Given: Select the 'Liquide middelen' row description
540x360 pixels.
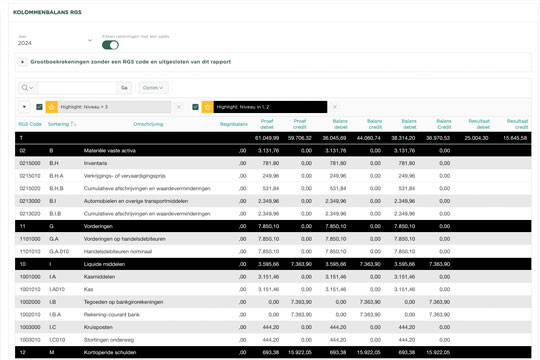Looking at the screenshot, I should pyautogui.click(x=104, y=264).
